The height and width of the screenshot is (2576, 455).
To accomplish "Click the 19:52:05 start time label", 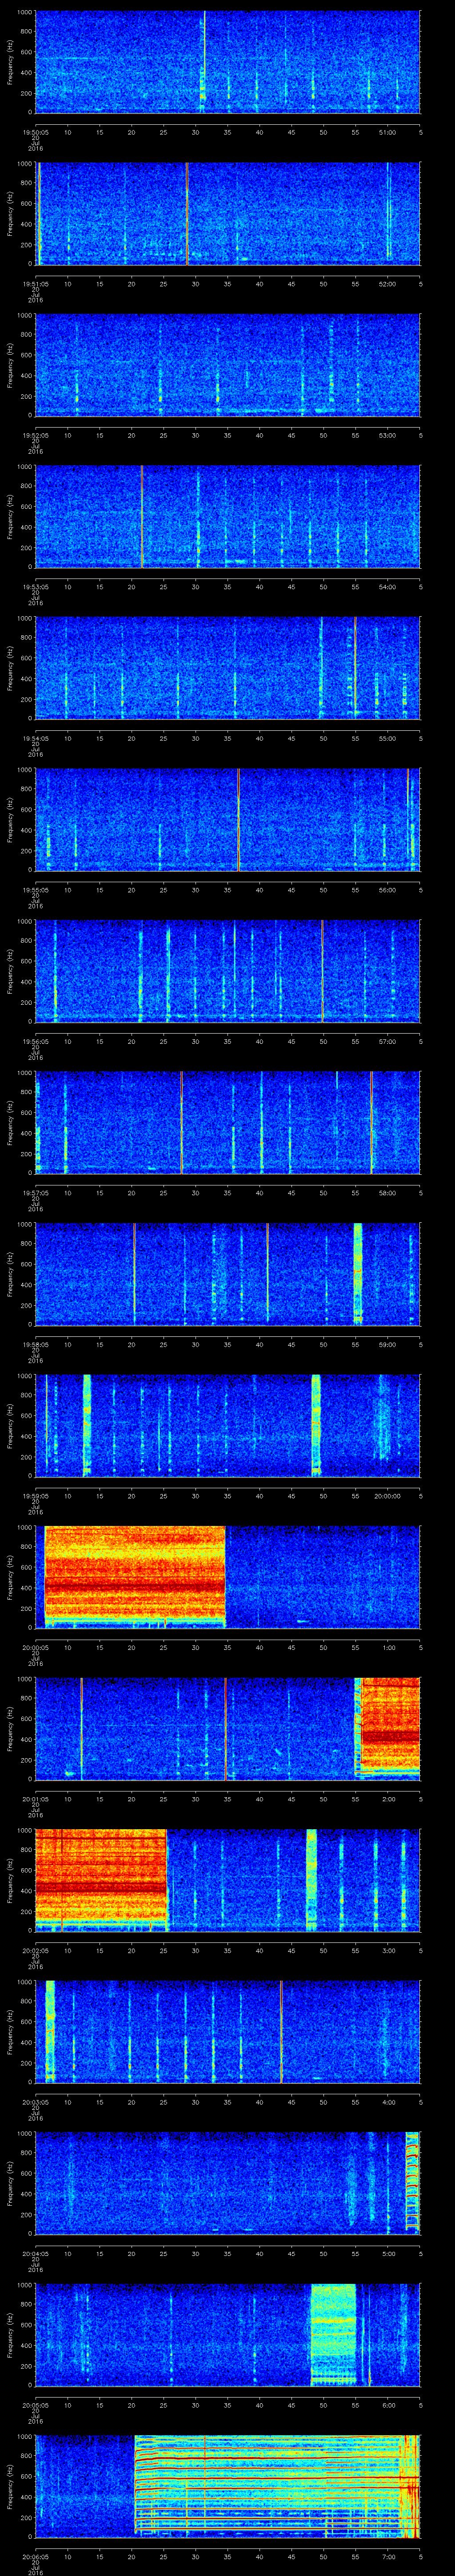I will point(35,435).
